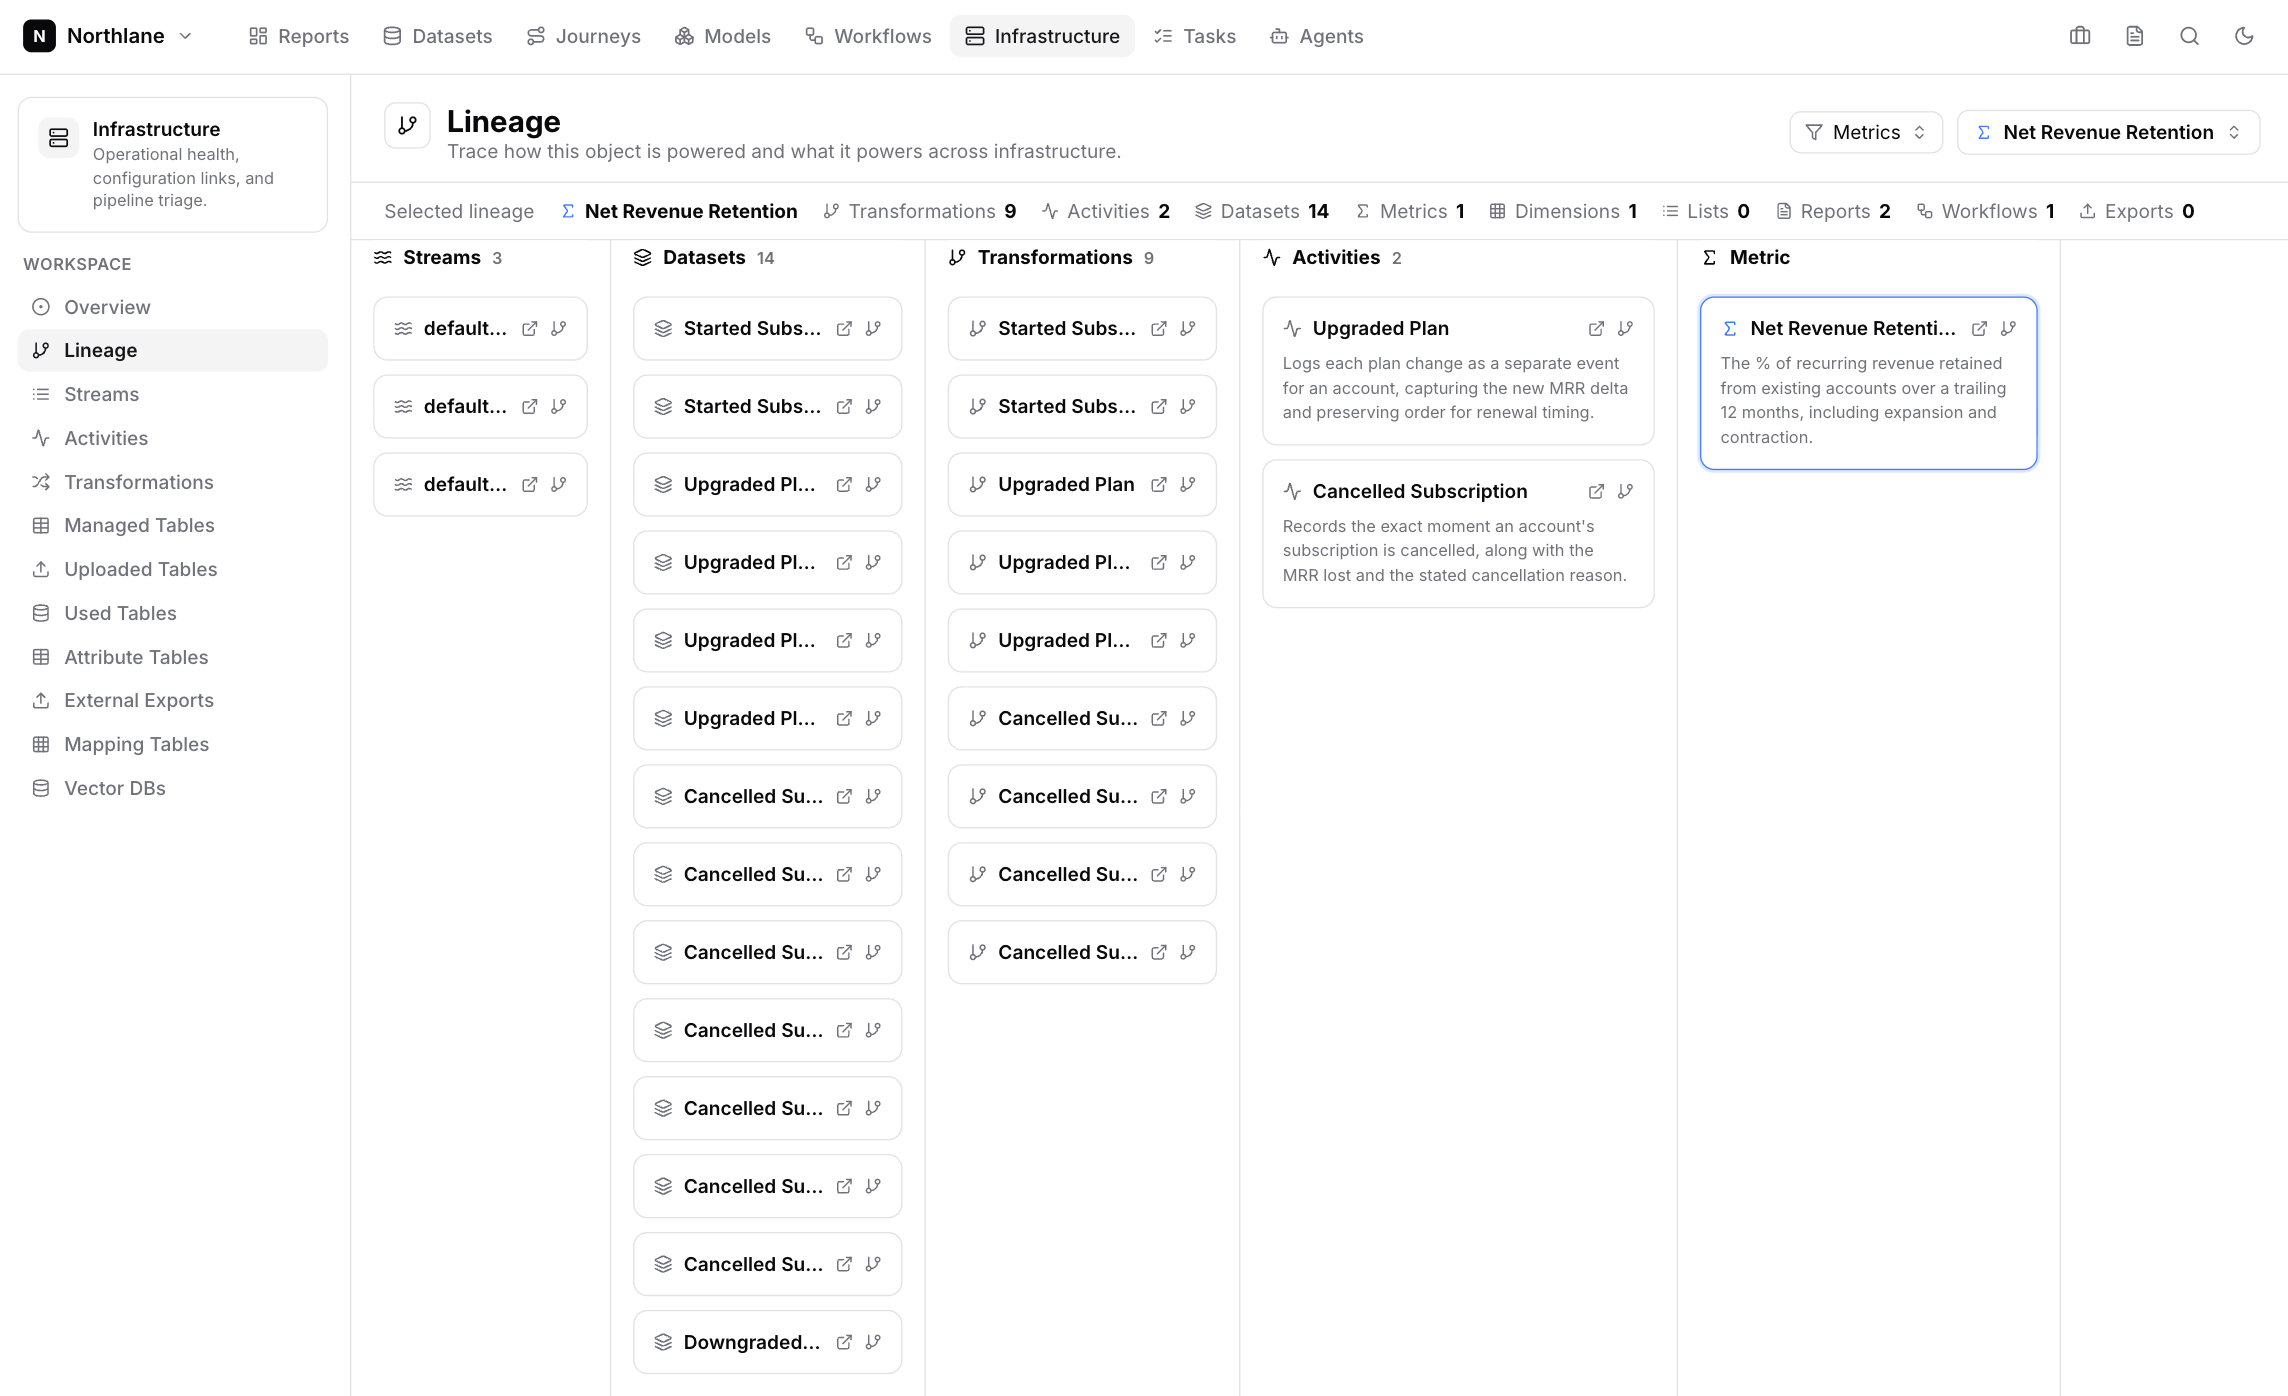Open Workflows in top navigation
Screen dimensions: 2288x1396
(868, 36)
